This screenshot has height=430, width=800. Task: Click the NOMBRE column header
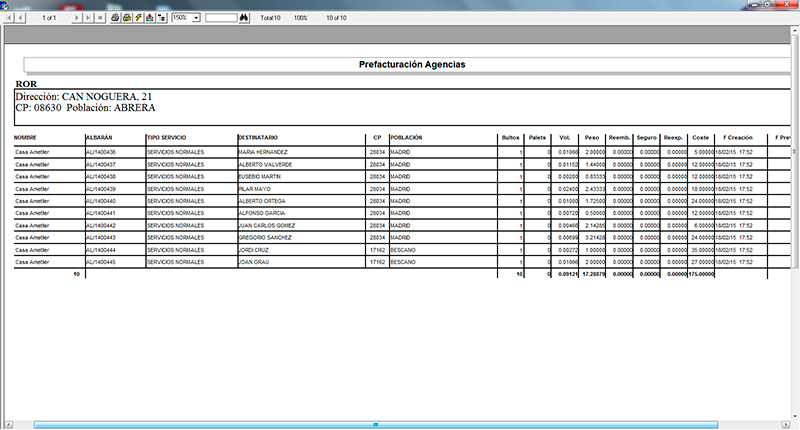coord(25,138)
